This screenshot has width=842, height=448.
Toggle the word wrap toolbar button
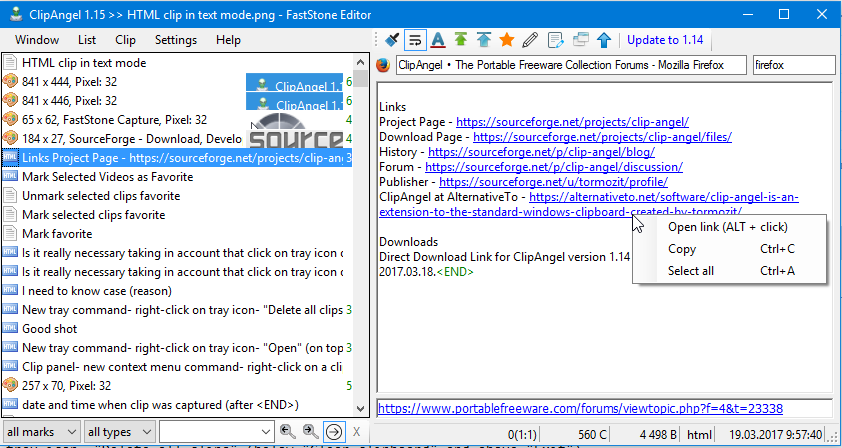[x=415, y=40]
